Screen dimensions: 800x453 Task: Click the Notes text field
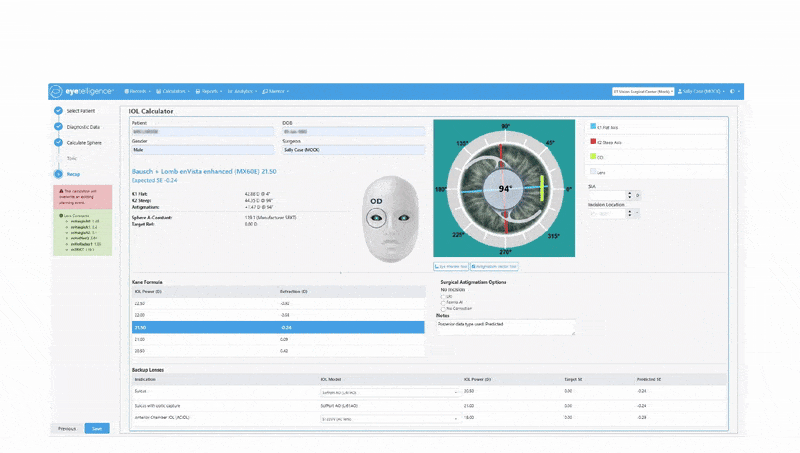[x=506, y=327]
